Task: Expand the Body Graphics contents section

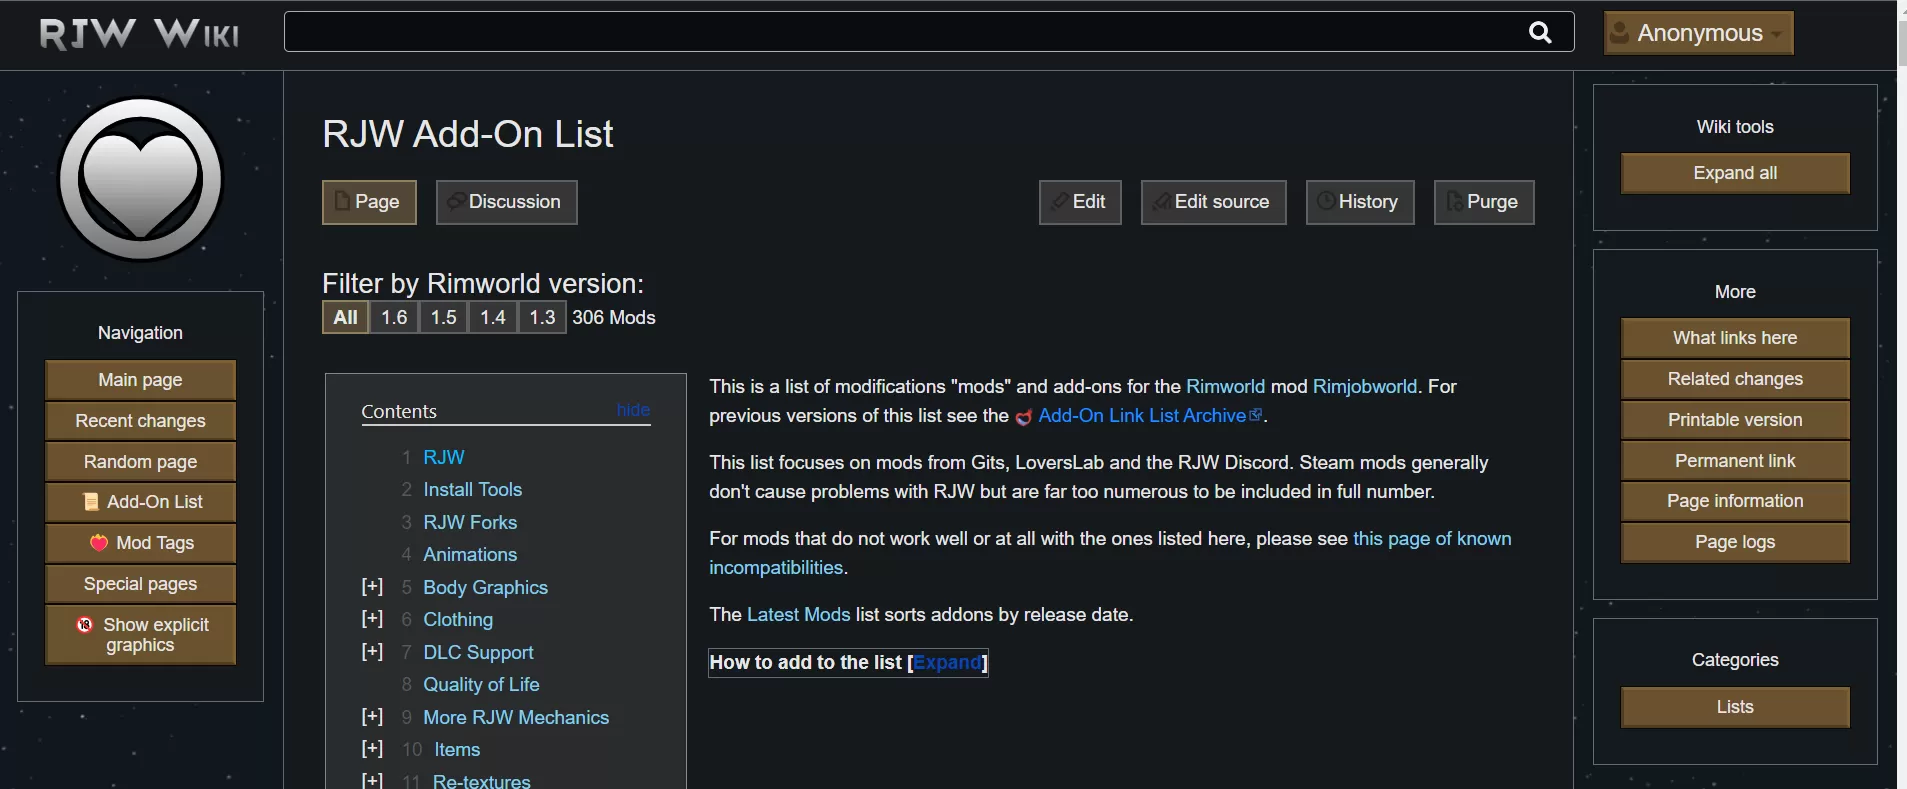Action: click(372, 587)
